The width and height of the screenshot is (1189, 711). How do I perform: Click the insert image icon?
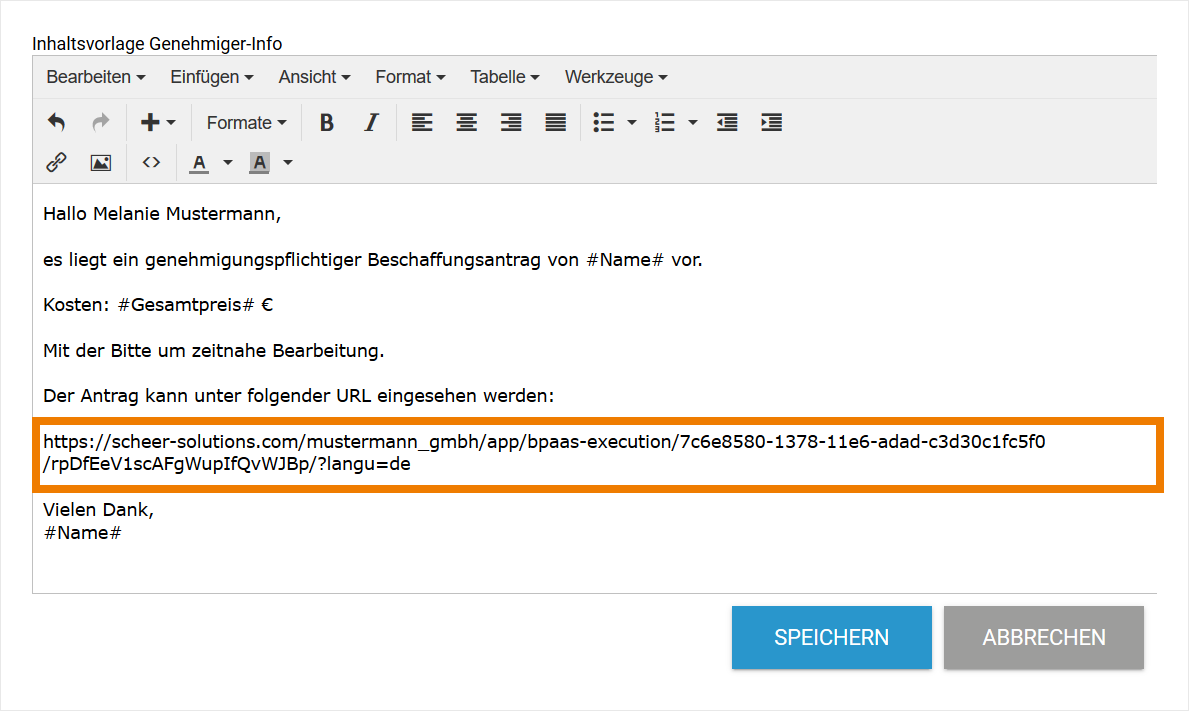pyautogui.click(x=100, y=162)
